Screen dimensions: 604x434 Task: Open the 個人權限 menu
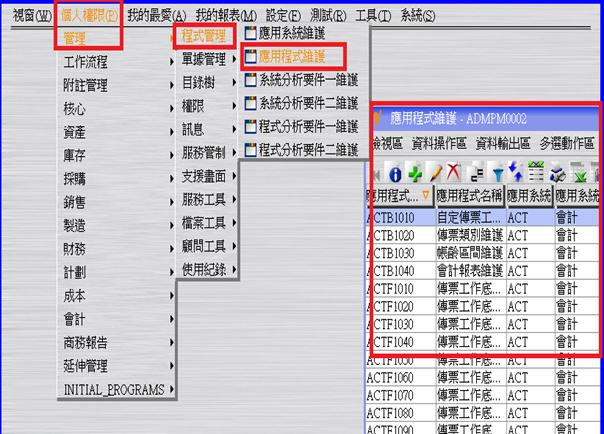click(89, 16)
